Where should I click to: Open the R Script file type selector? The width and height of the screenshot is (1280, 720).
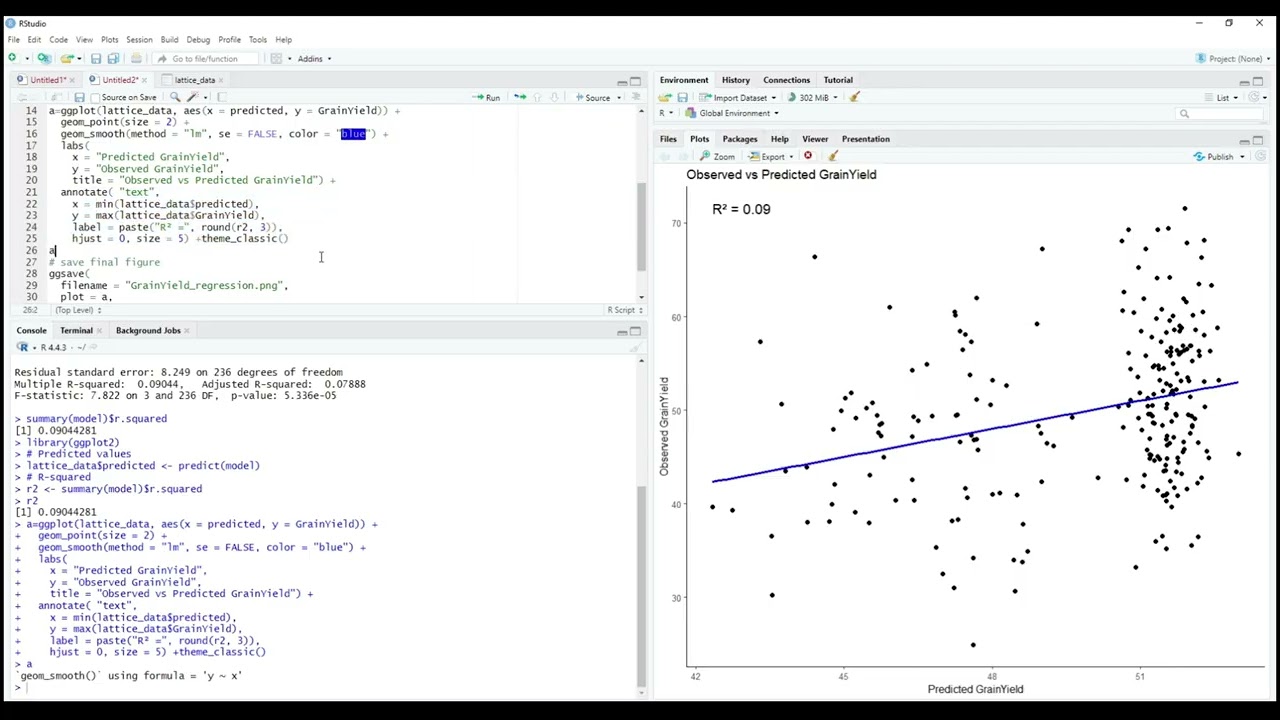pyautogui.click(x=624, y=310)
